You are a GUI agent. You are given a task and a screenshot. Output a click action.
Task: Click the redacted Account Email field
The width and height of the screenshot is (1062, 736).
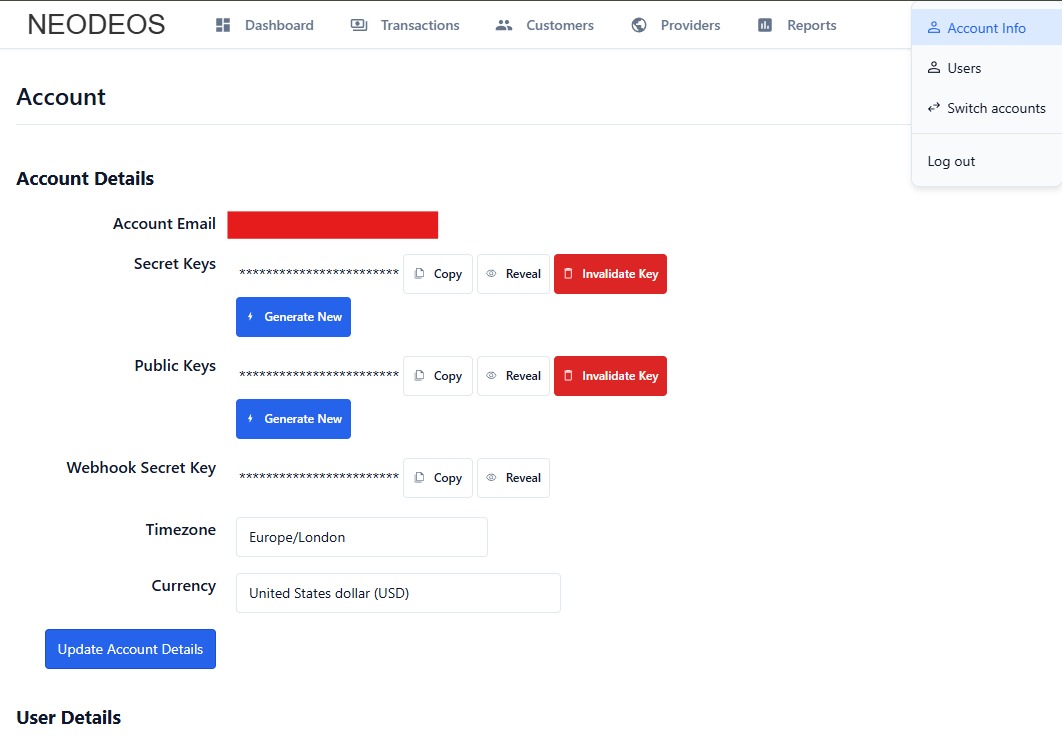[332, 225]
